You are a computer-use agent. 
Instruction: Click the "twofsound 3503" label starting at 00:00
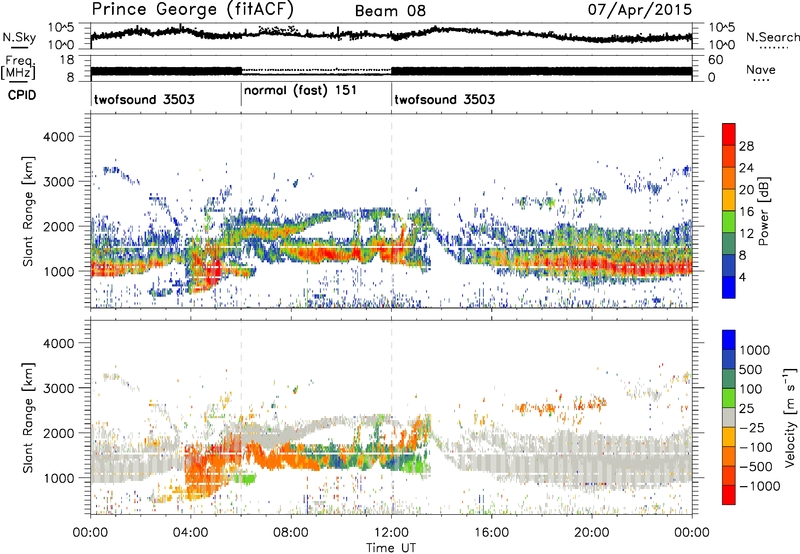[144, 99]
